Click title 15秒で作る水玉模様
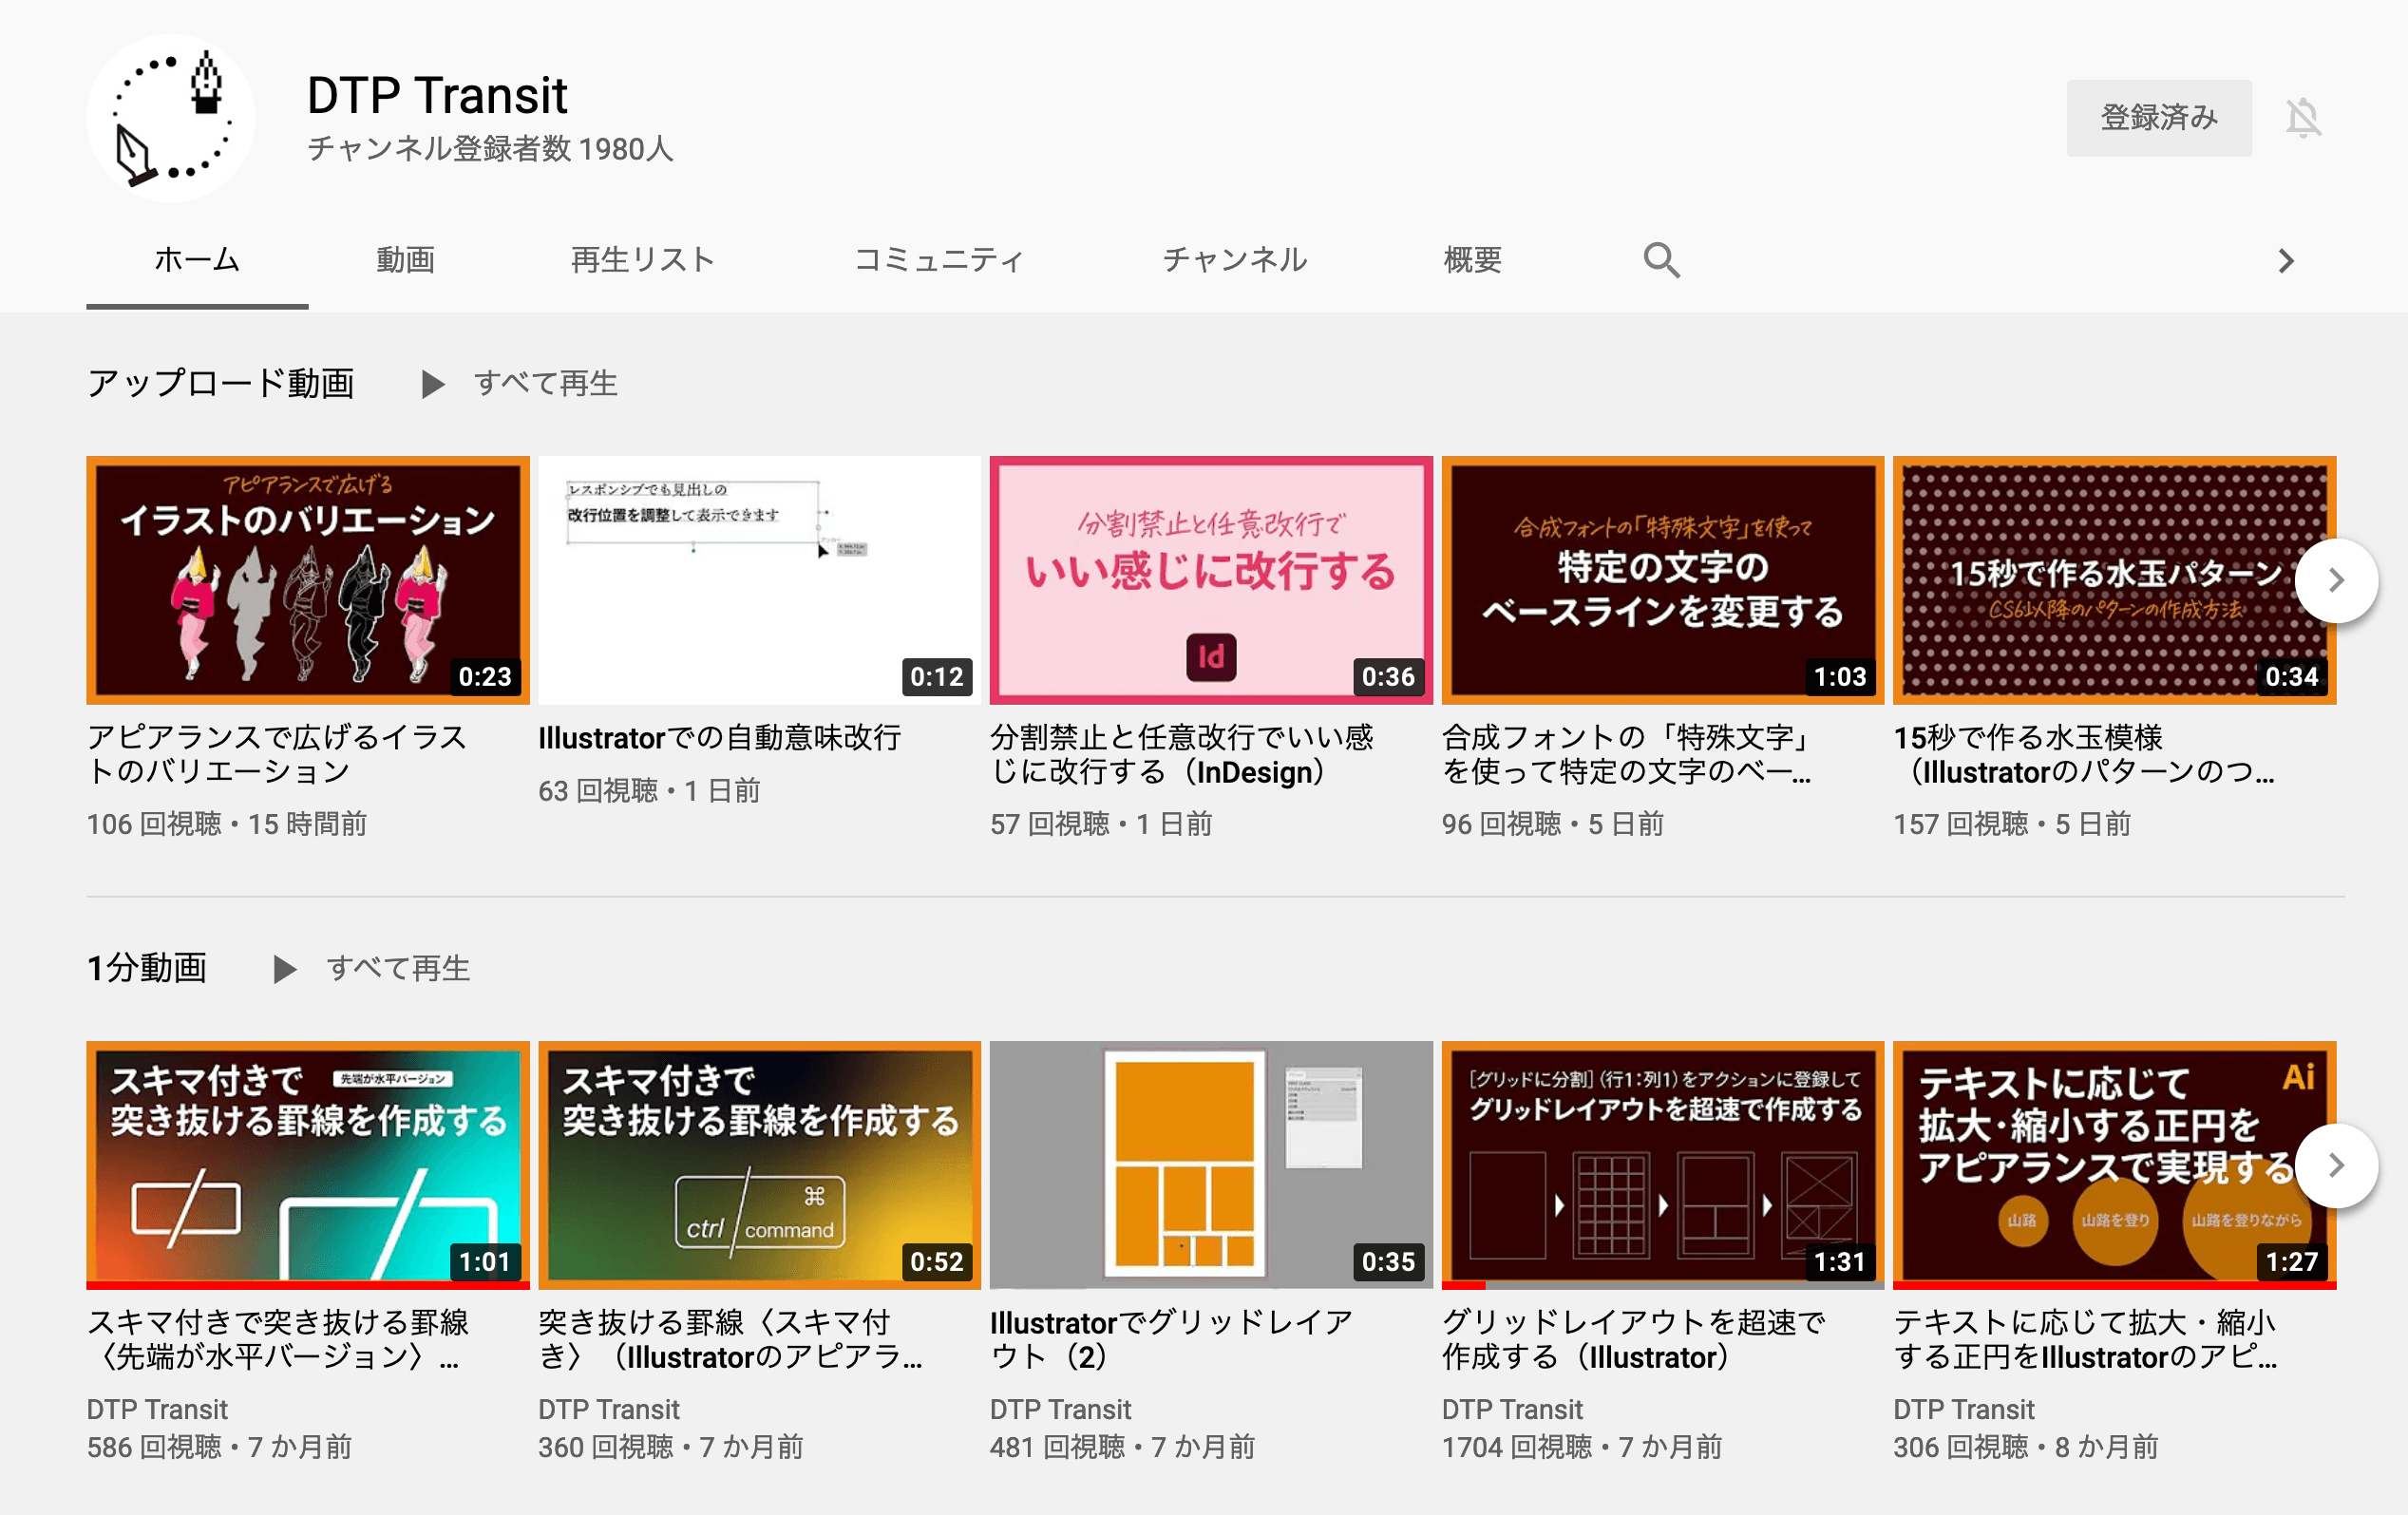This screenshot has width=2408, height=1515. coord(2084,755)
